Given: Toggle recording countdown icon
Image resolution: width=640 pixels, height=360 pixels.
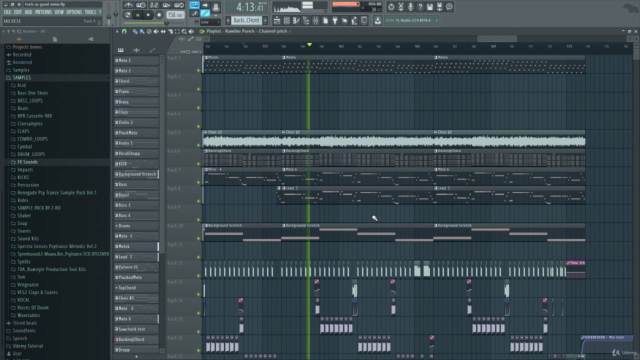Looking at the screenshot, I should [154, 5].
